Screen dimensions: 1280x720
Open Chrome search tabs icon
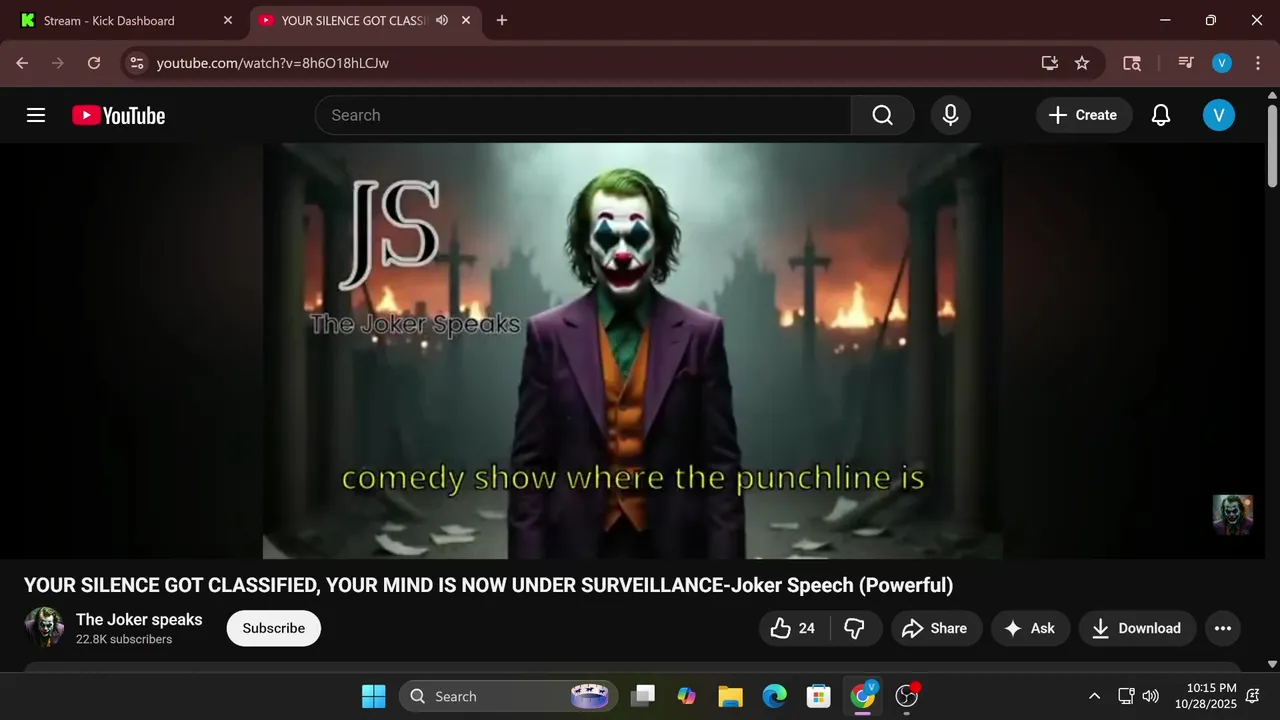tap(1132, 63)
